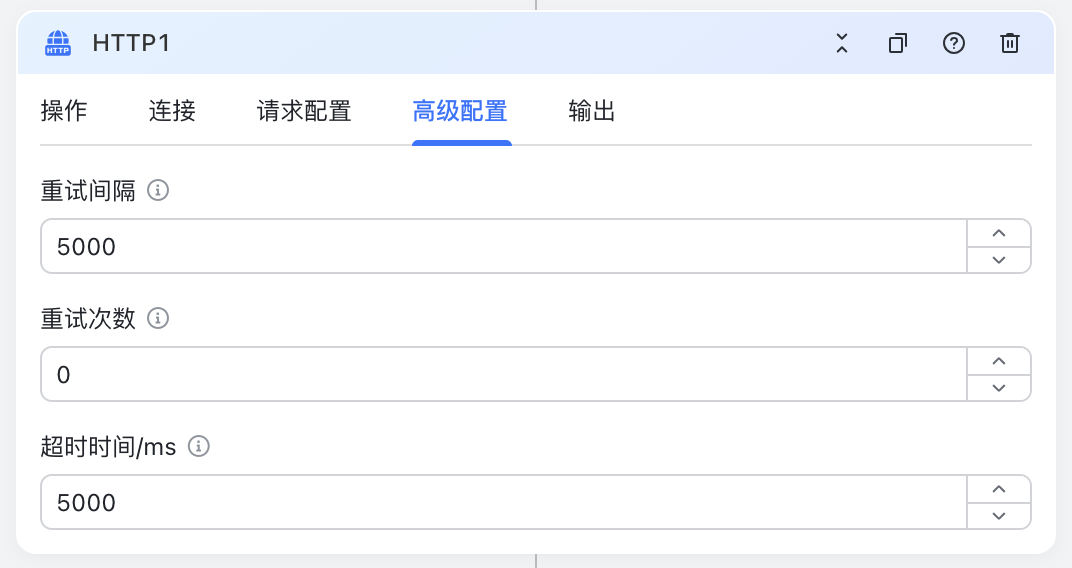Image resolution: width=1072 pixels, height=568 pixels.
Task: Decrease the 重试间隔 value with down arrow
Action: tap(999, 260)
